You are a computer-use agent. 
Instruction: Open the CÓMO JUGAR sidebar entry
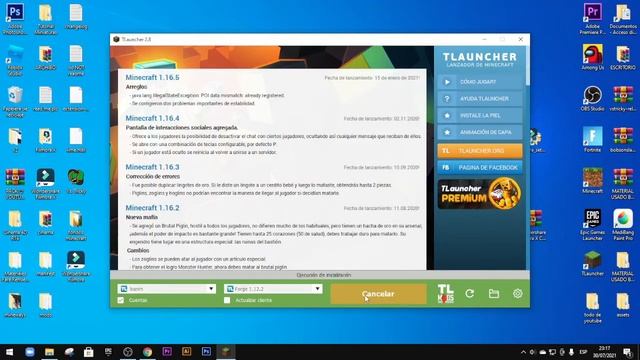pyautogui.click(x=480, y=82)
